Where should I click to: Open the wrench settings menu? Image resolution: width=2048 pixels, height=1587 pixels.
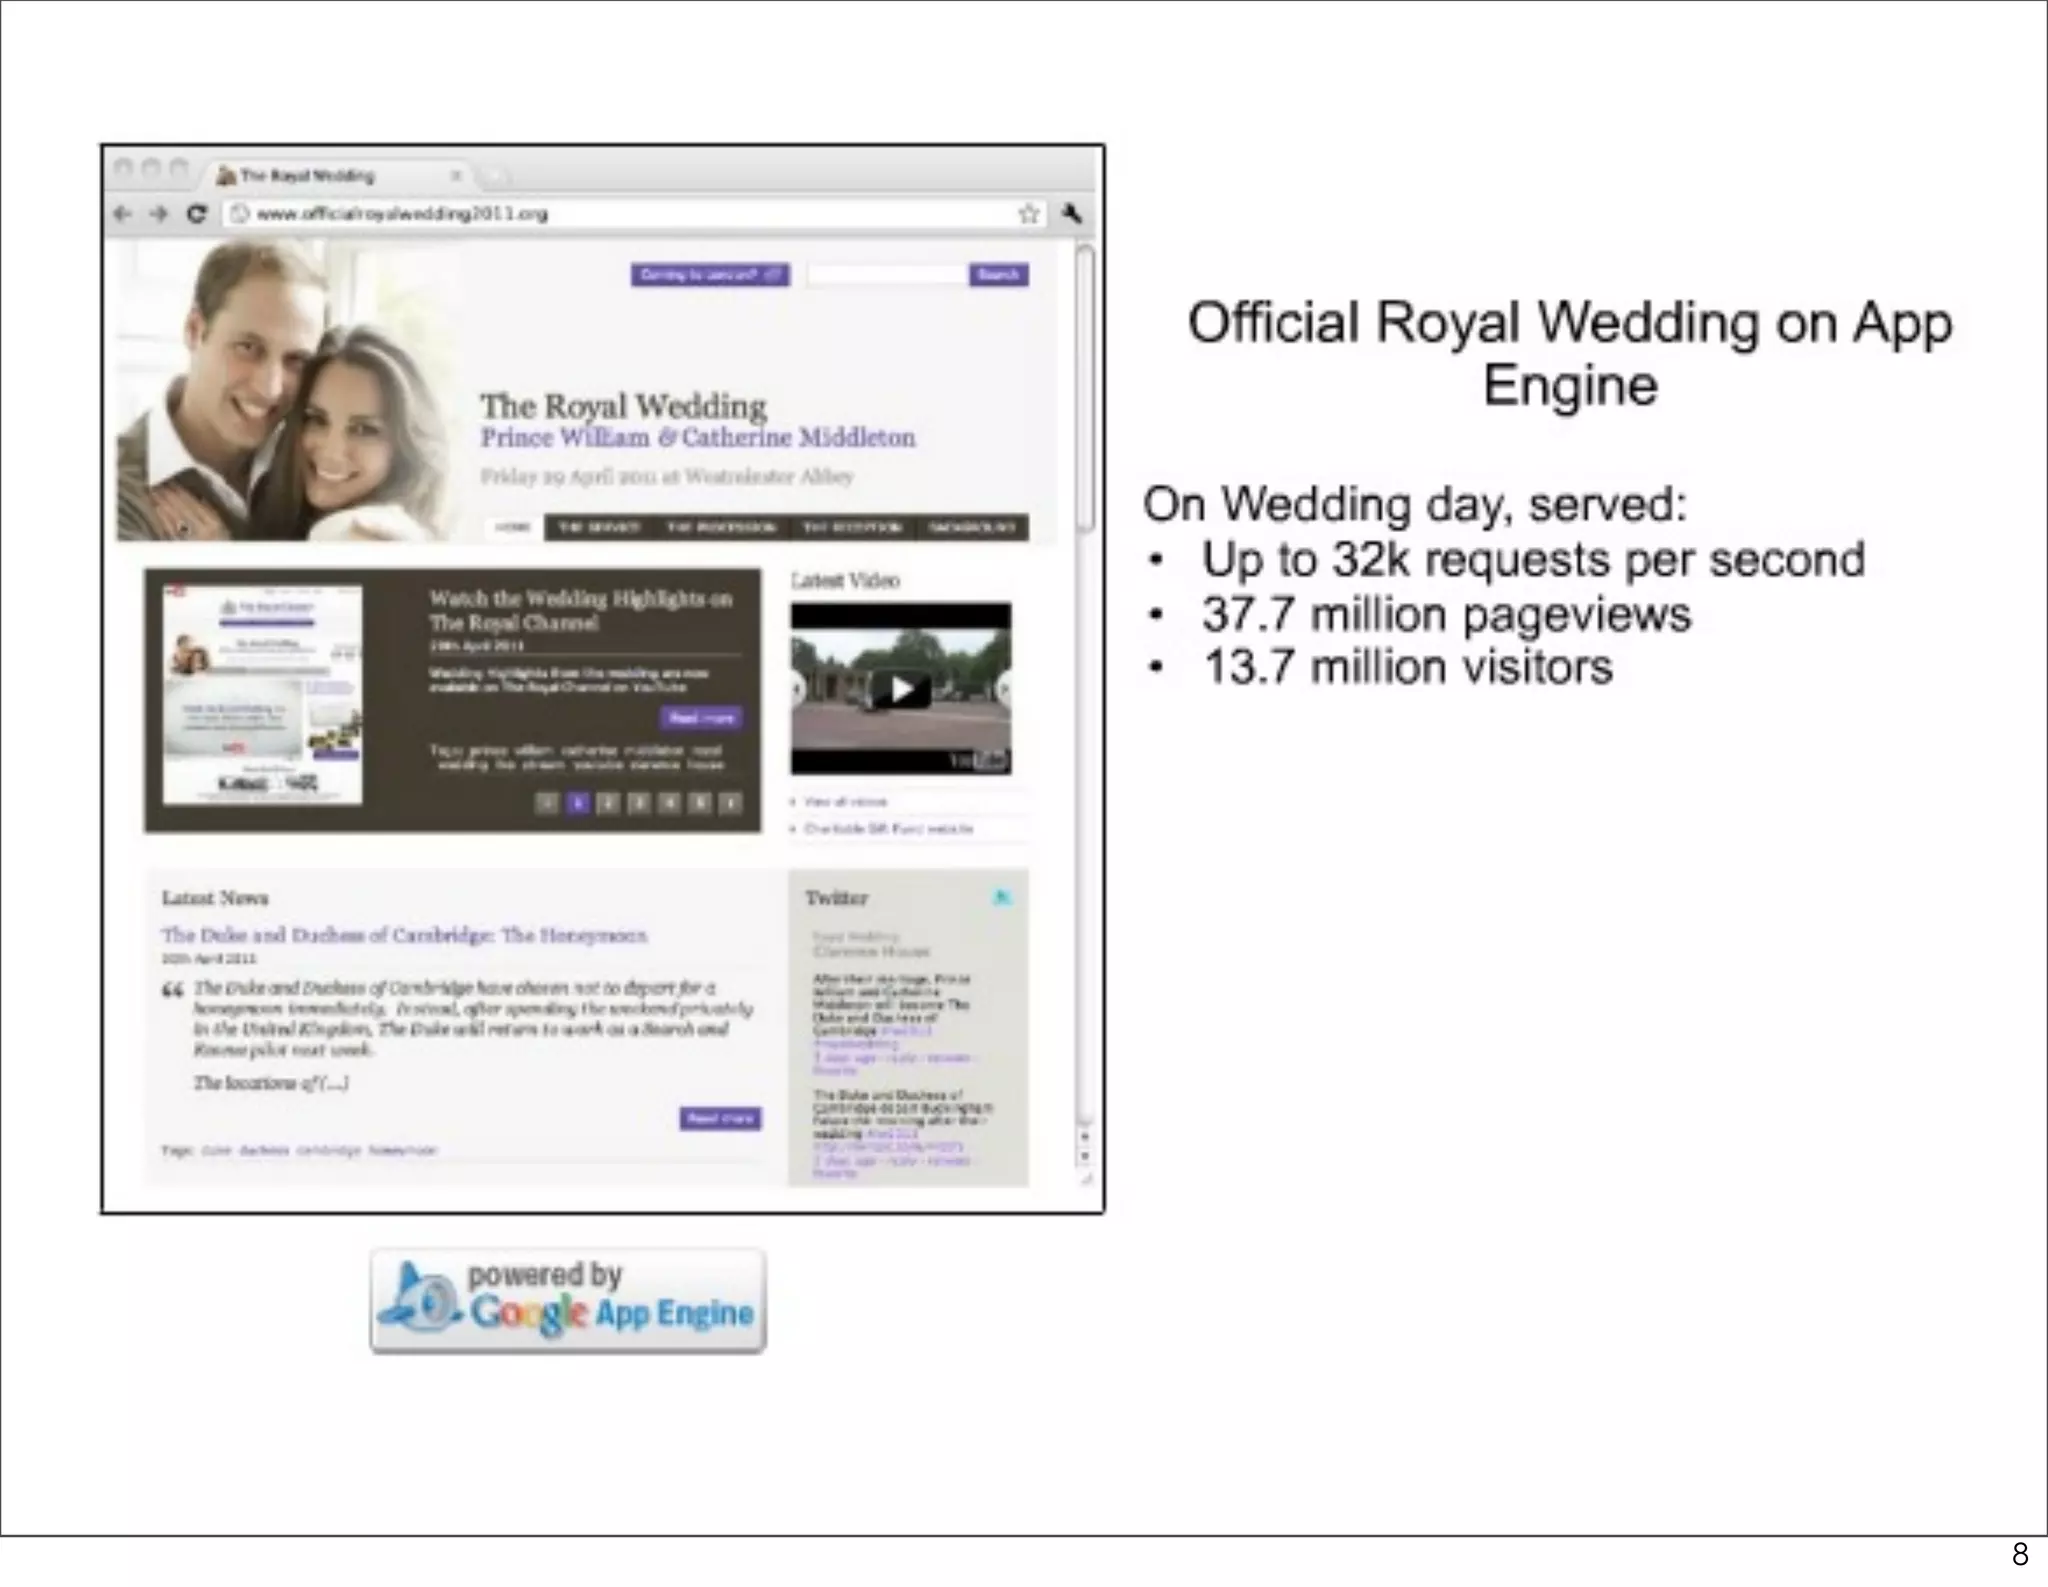coord(1071,213)
